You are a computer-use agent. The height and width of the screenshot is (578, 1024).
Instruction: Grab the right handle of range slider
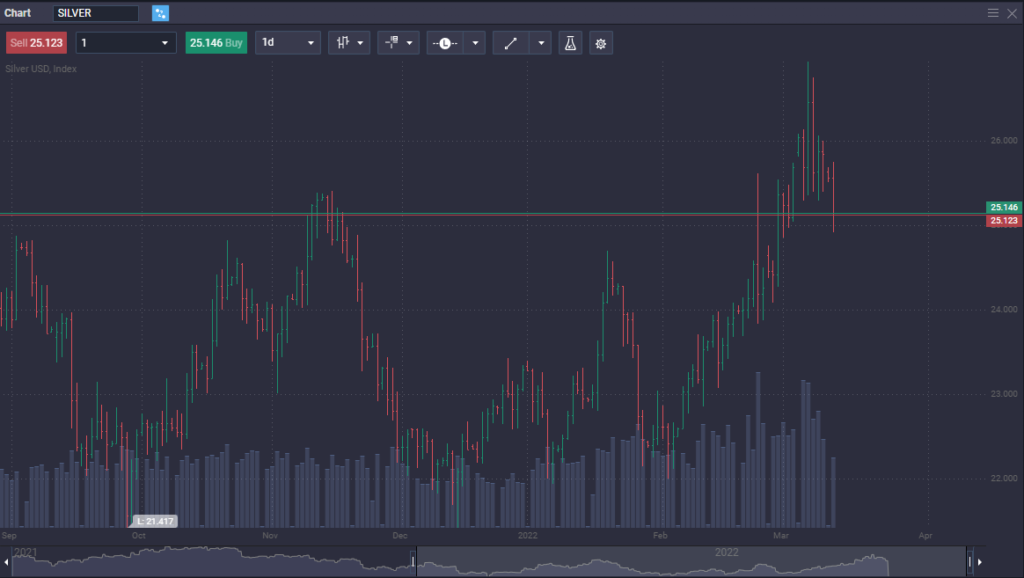[x=968, y=561]
